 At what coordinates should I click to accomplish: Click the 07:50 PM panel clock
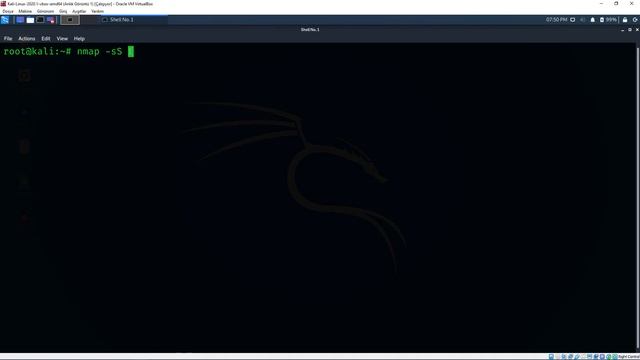556,20
